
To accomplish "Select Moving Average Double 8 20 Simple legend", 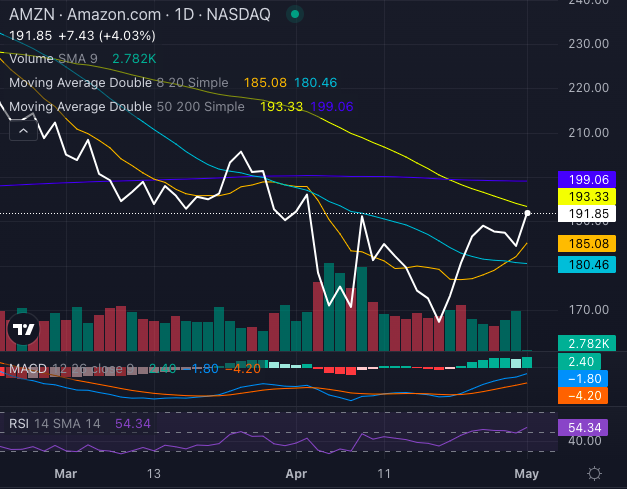I will click(x=119, y=83).
